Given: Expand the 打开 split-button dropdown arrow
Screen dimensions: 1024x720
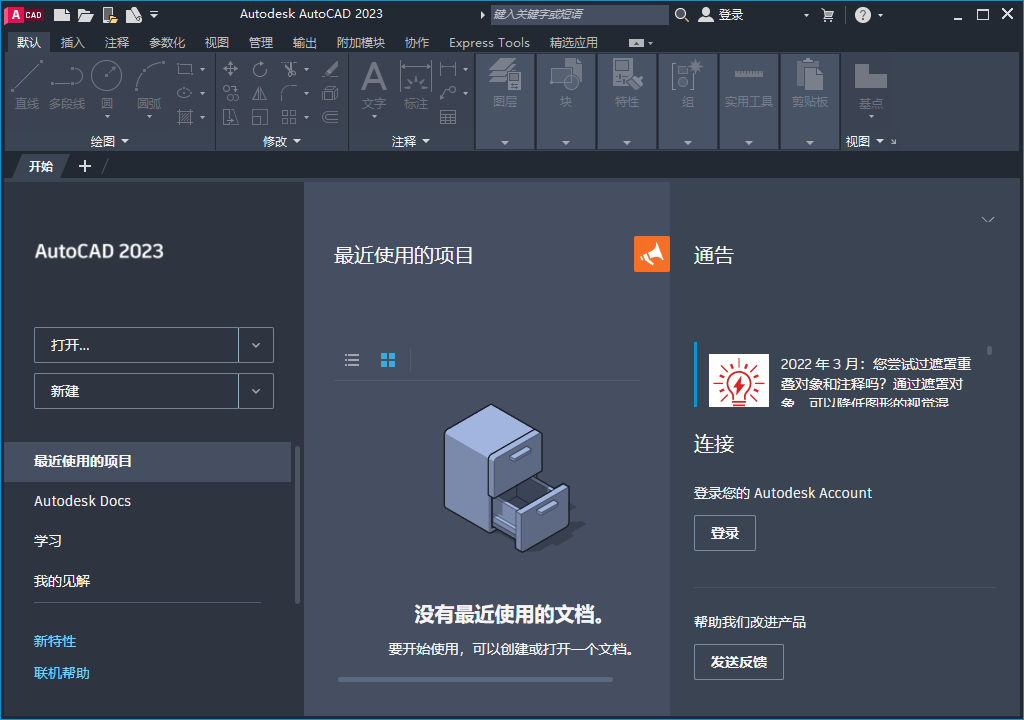Looking at the screenshot, I should [256, 345].
